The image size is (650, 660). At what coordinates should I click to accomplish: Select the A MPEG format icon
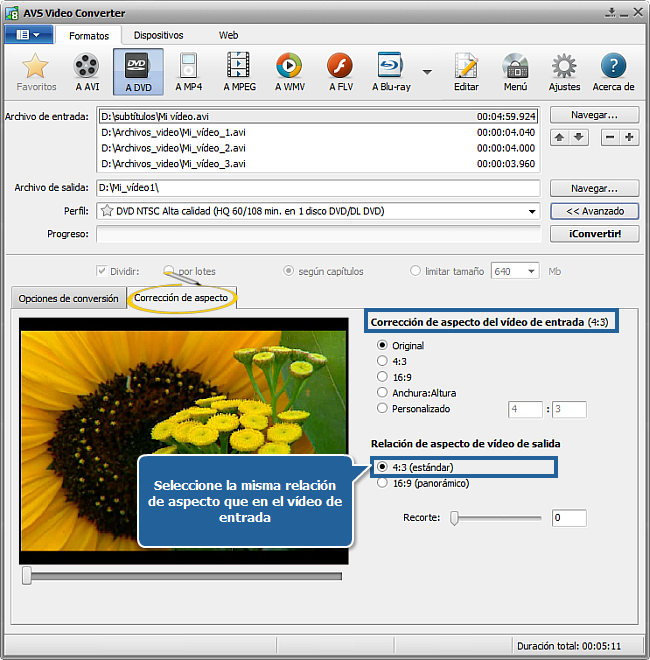(x=239, y=68)
